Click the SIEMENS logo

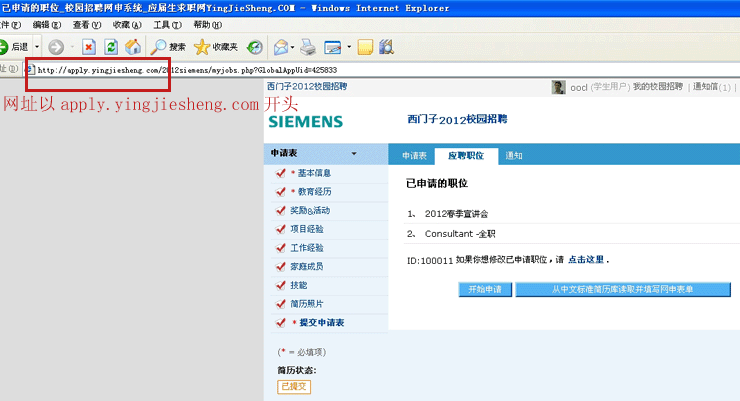point(306,122)
